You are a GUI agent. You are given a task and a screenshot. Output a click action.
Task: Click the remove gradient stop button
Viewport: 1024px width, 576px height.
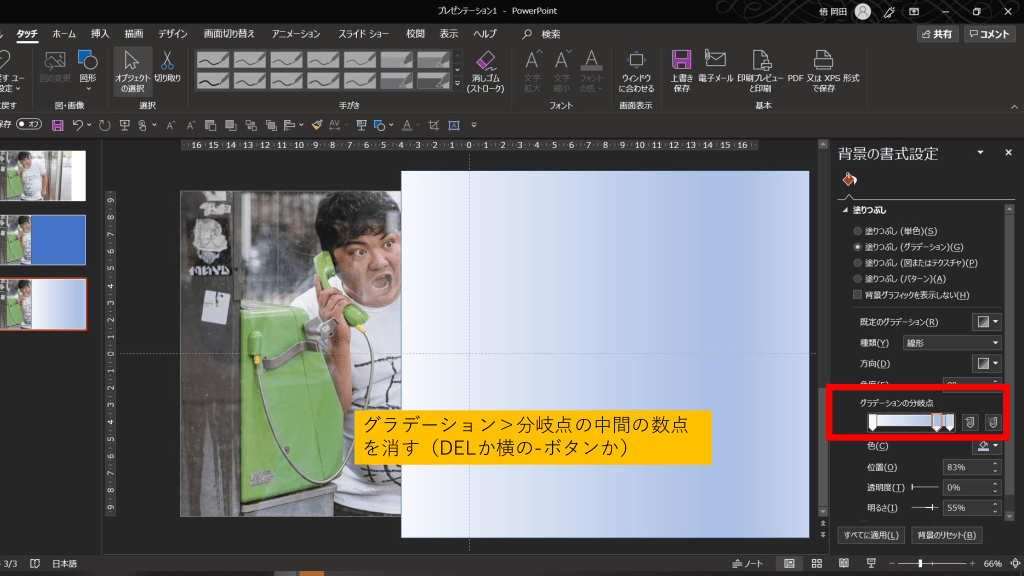[x=993, y=423]
